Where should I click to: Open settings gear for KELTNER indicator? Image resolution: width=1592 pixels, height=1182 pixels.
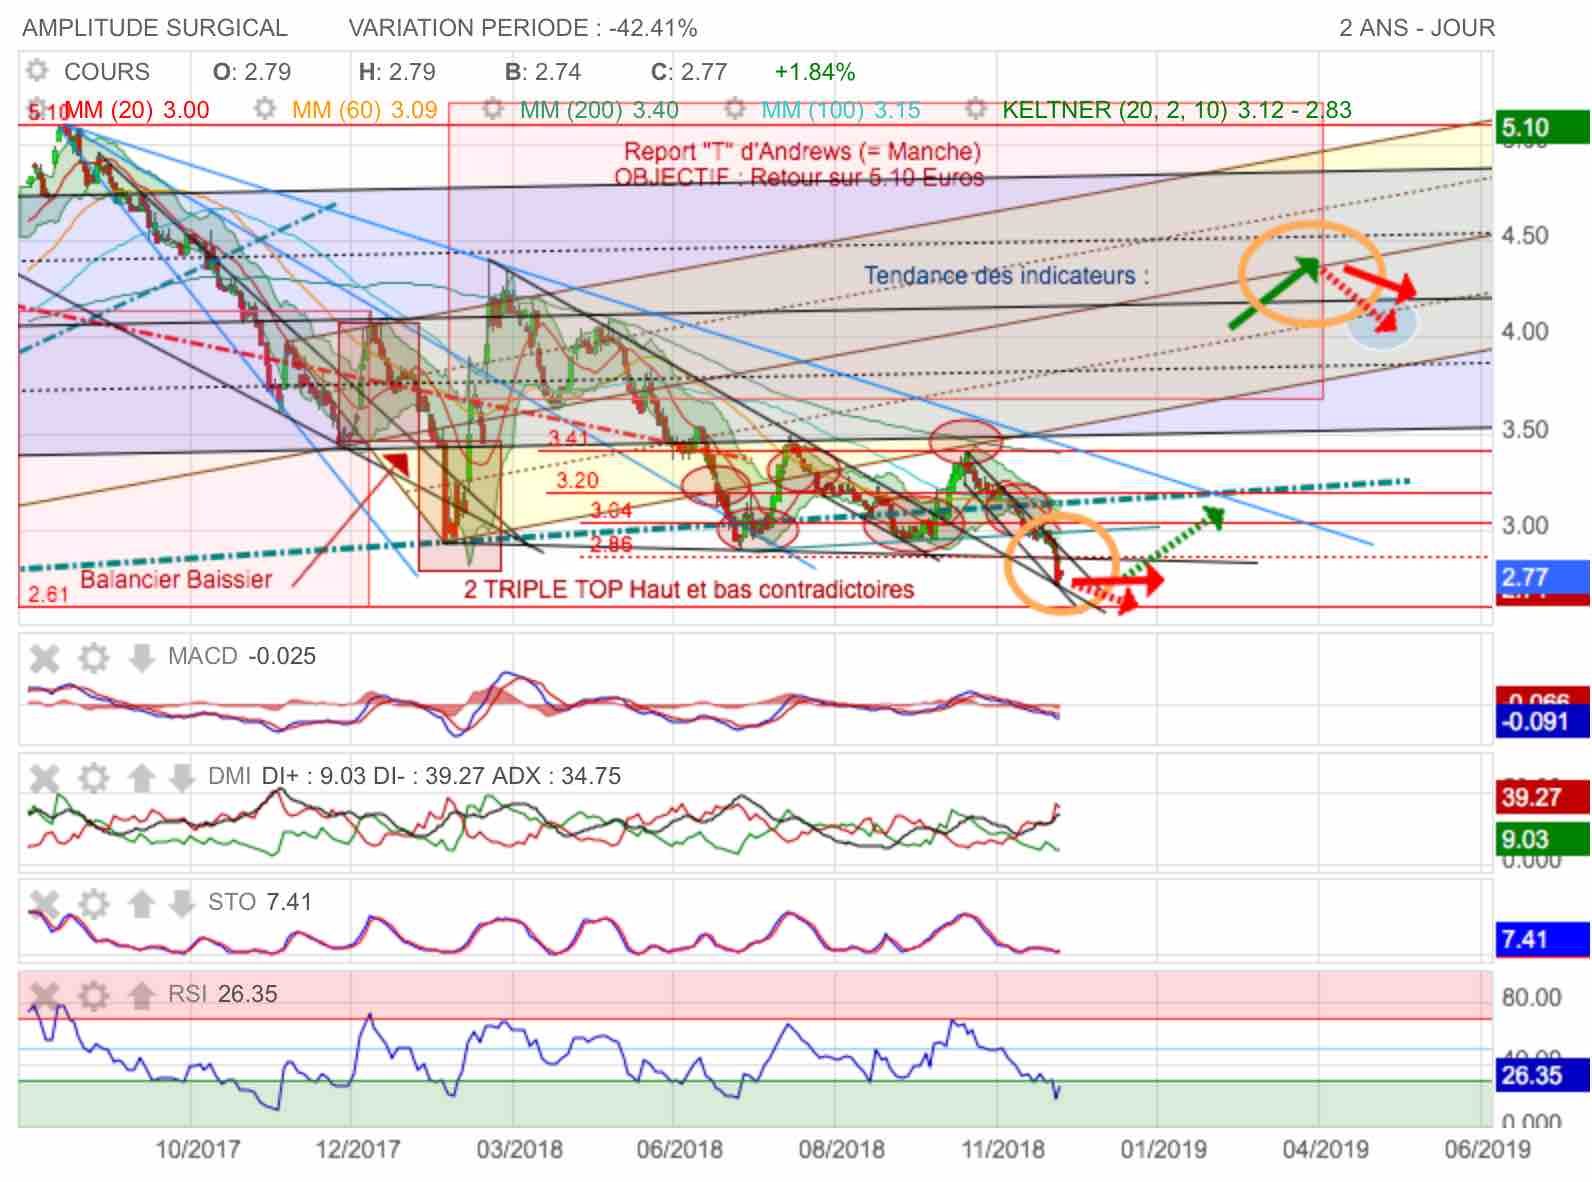976,109
